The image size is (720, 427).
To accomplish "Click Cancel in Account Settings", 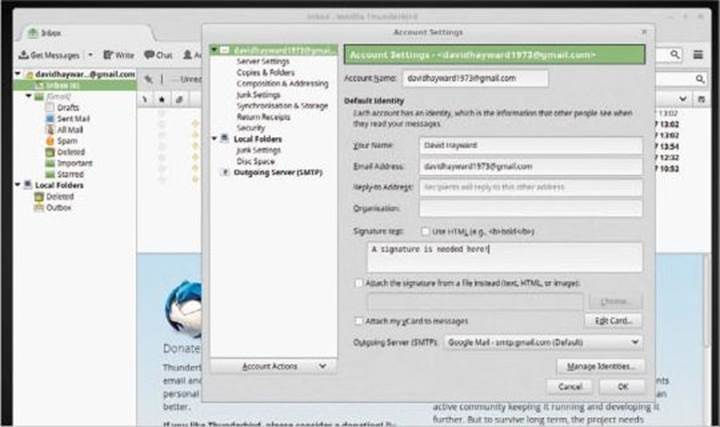I will click(570, 387).
